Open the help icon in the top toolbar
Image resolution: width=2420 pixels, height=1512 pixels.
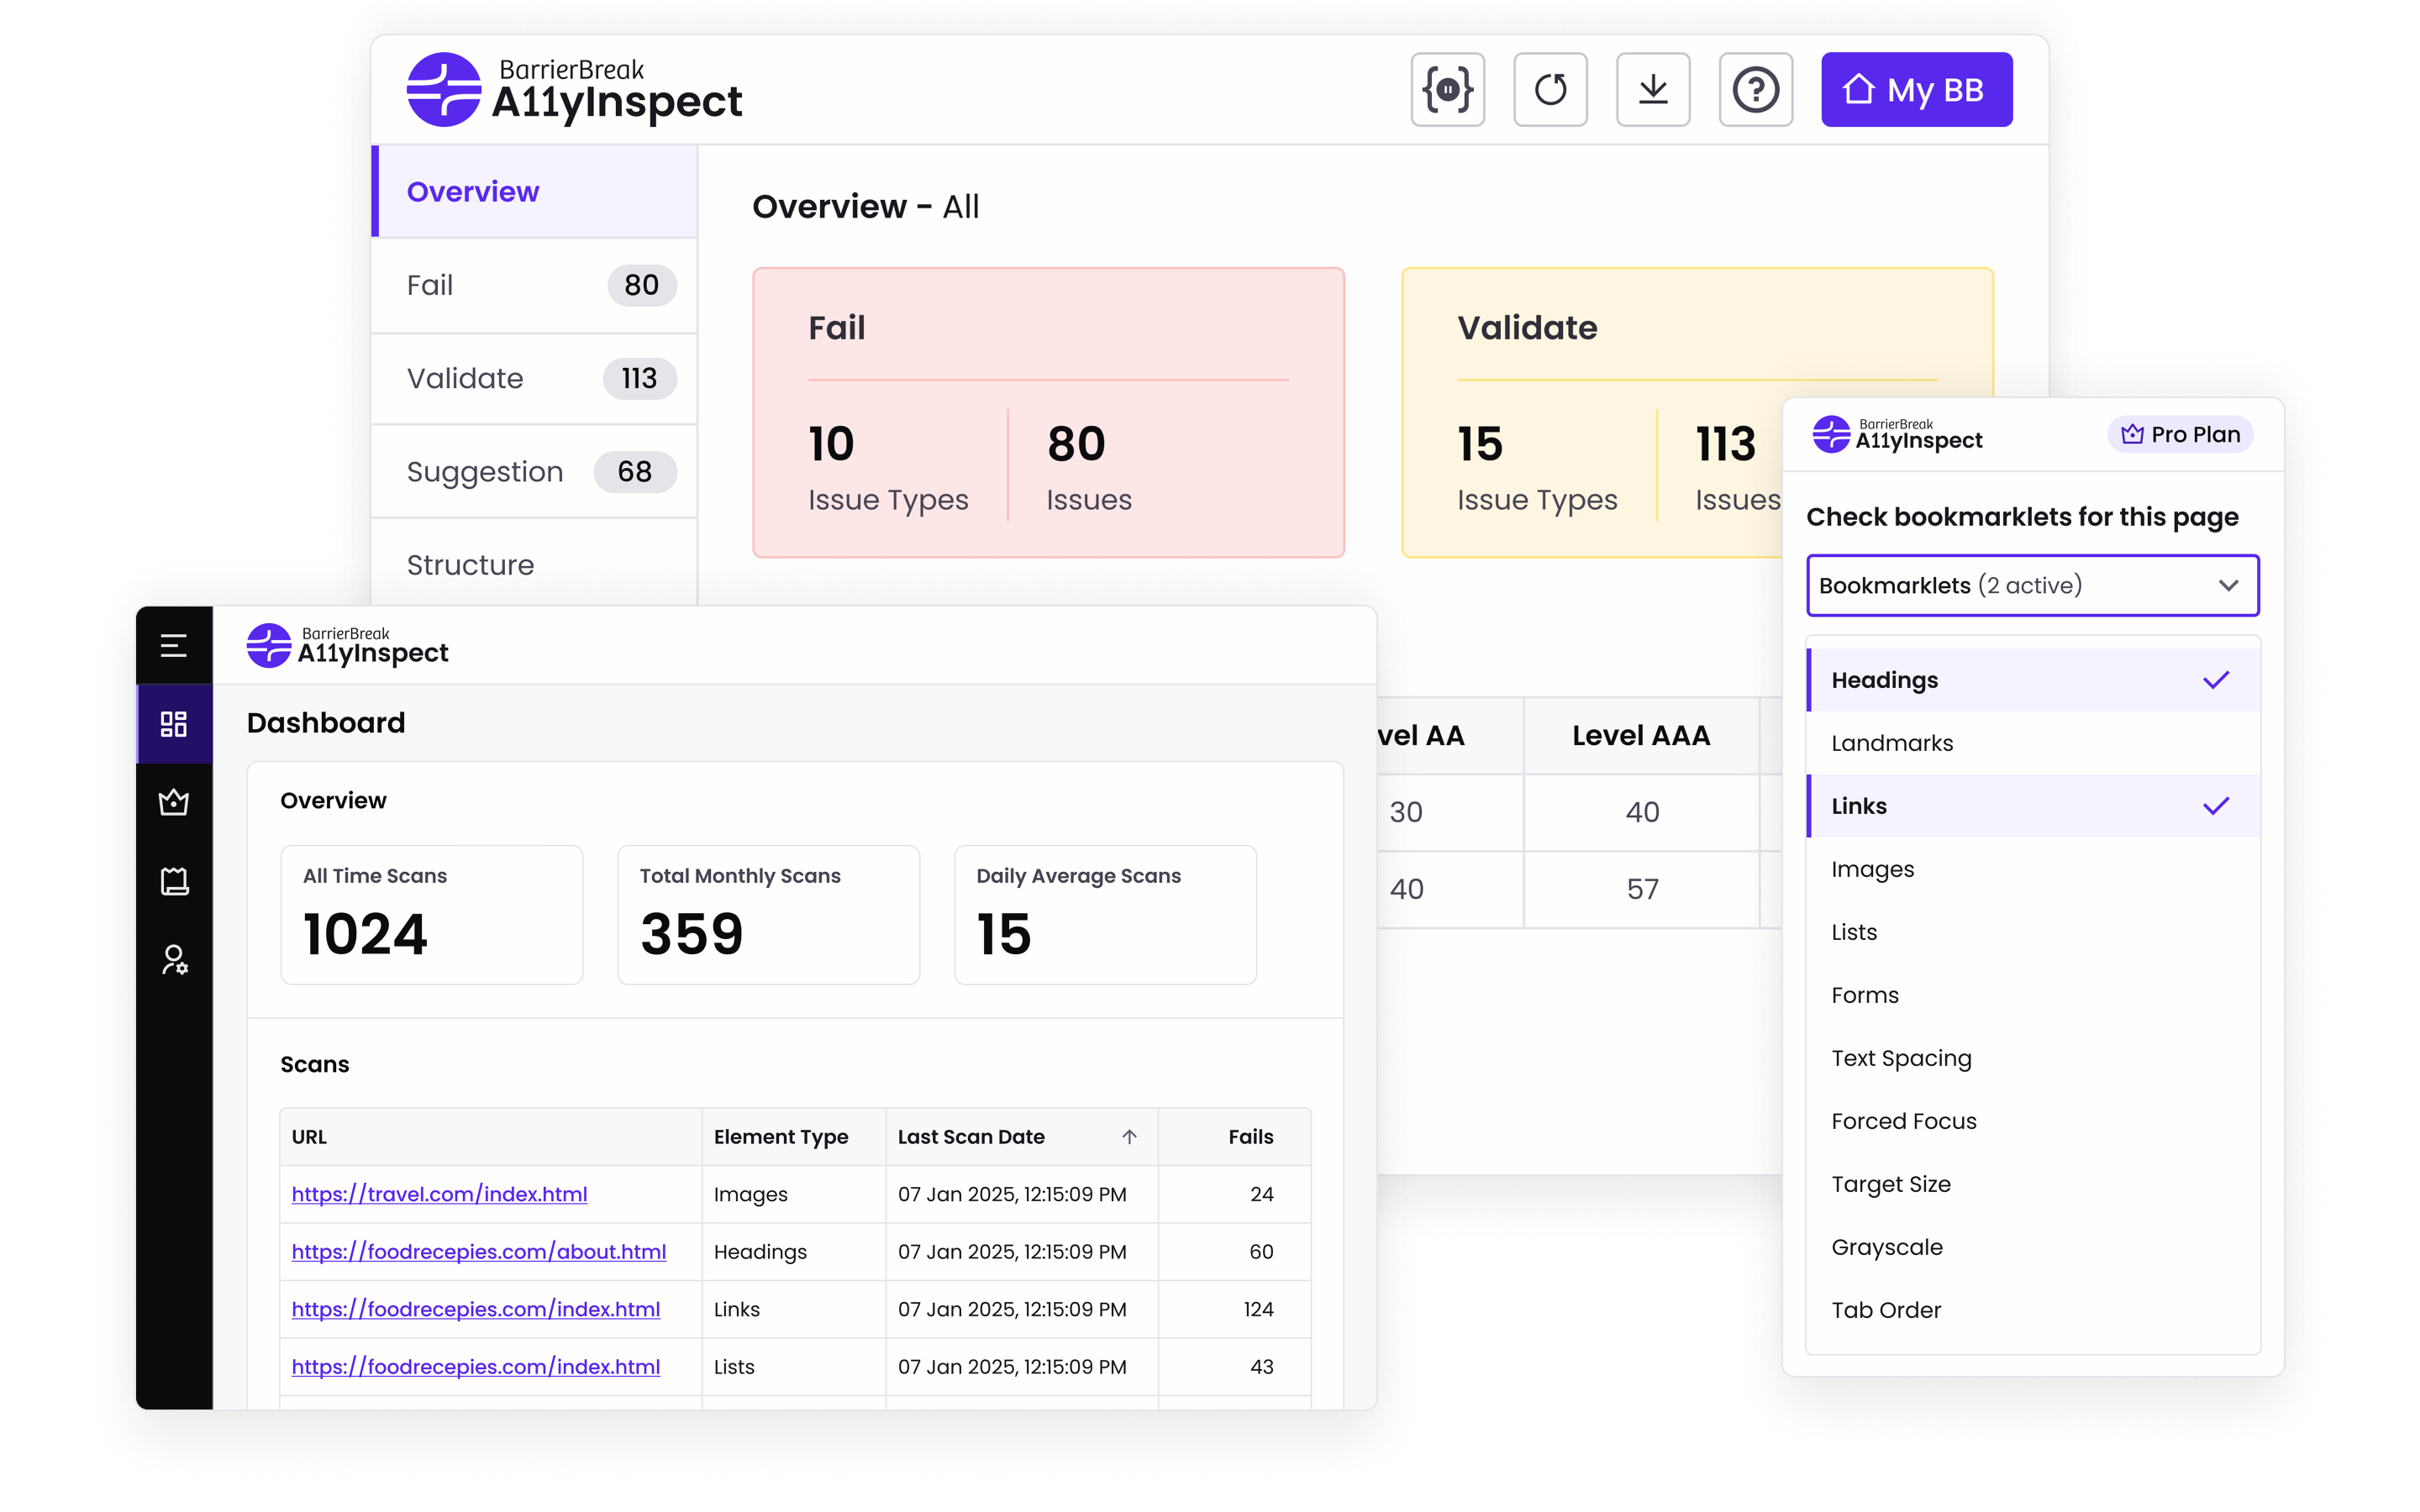click(x=1757, y=89)
